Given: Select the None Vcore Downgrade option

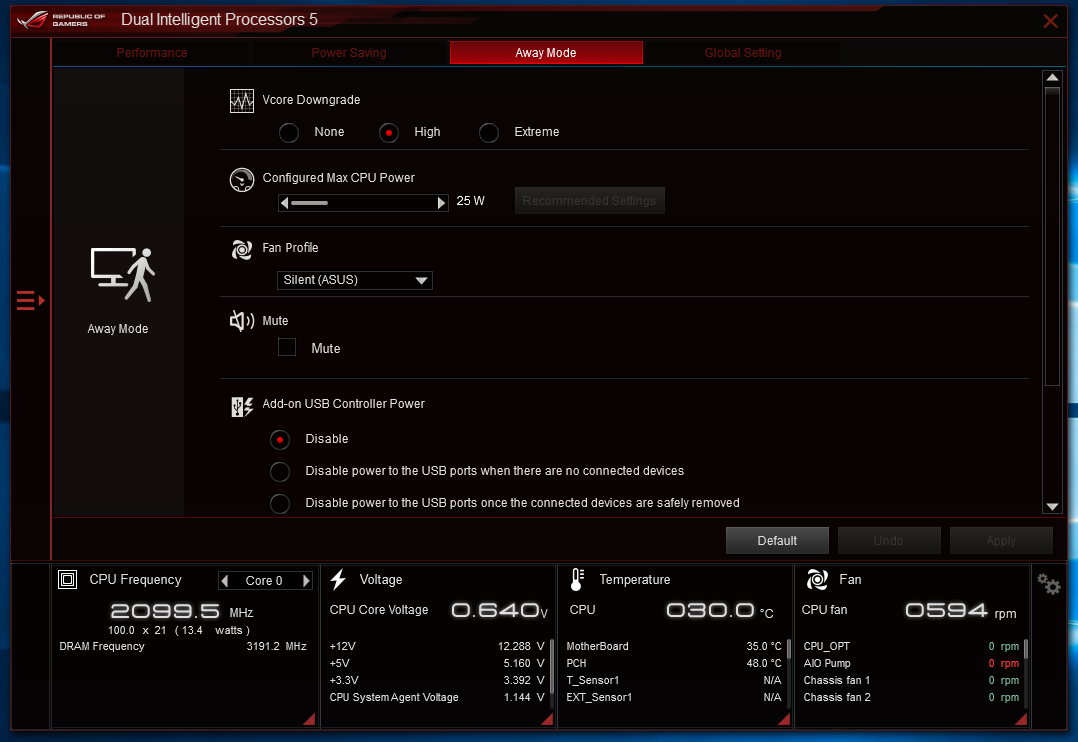Looking at the screenshot, I should [x=289, y=133].
